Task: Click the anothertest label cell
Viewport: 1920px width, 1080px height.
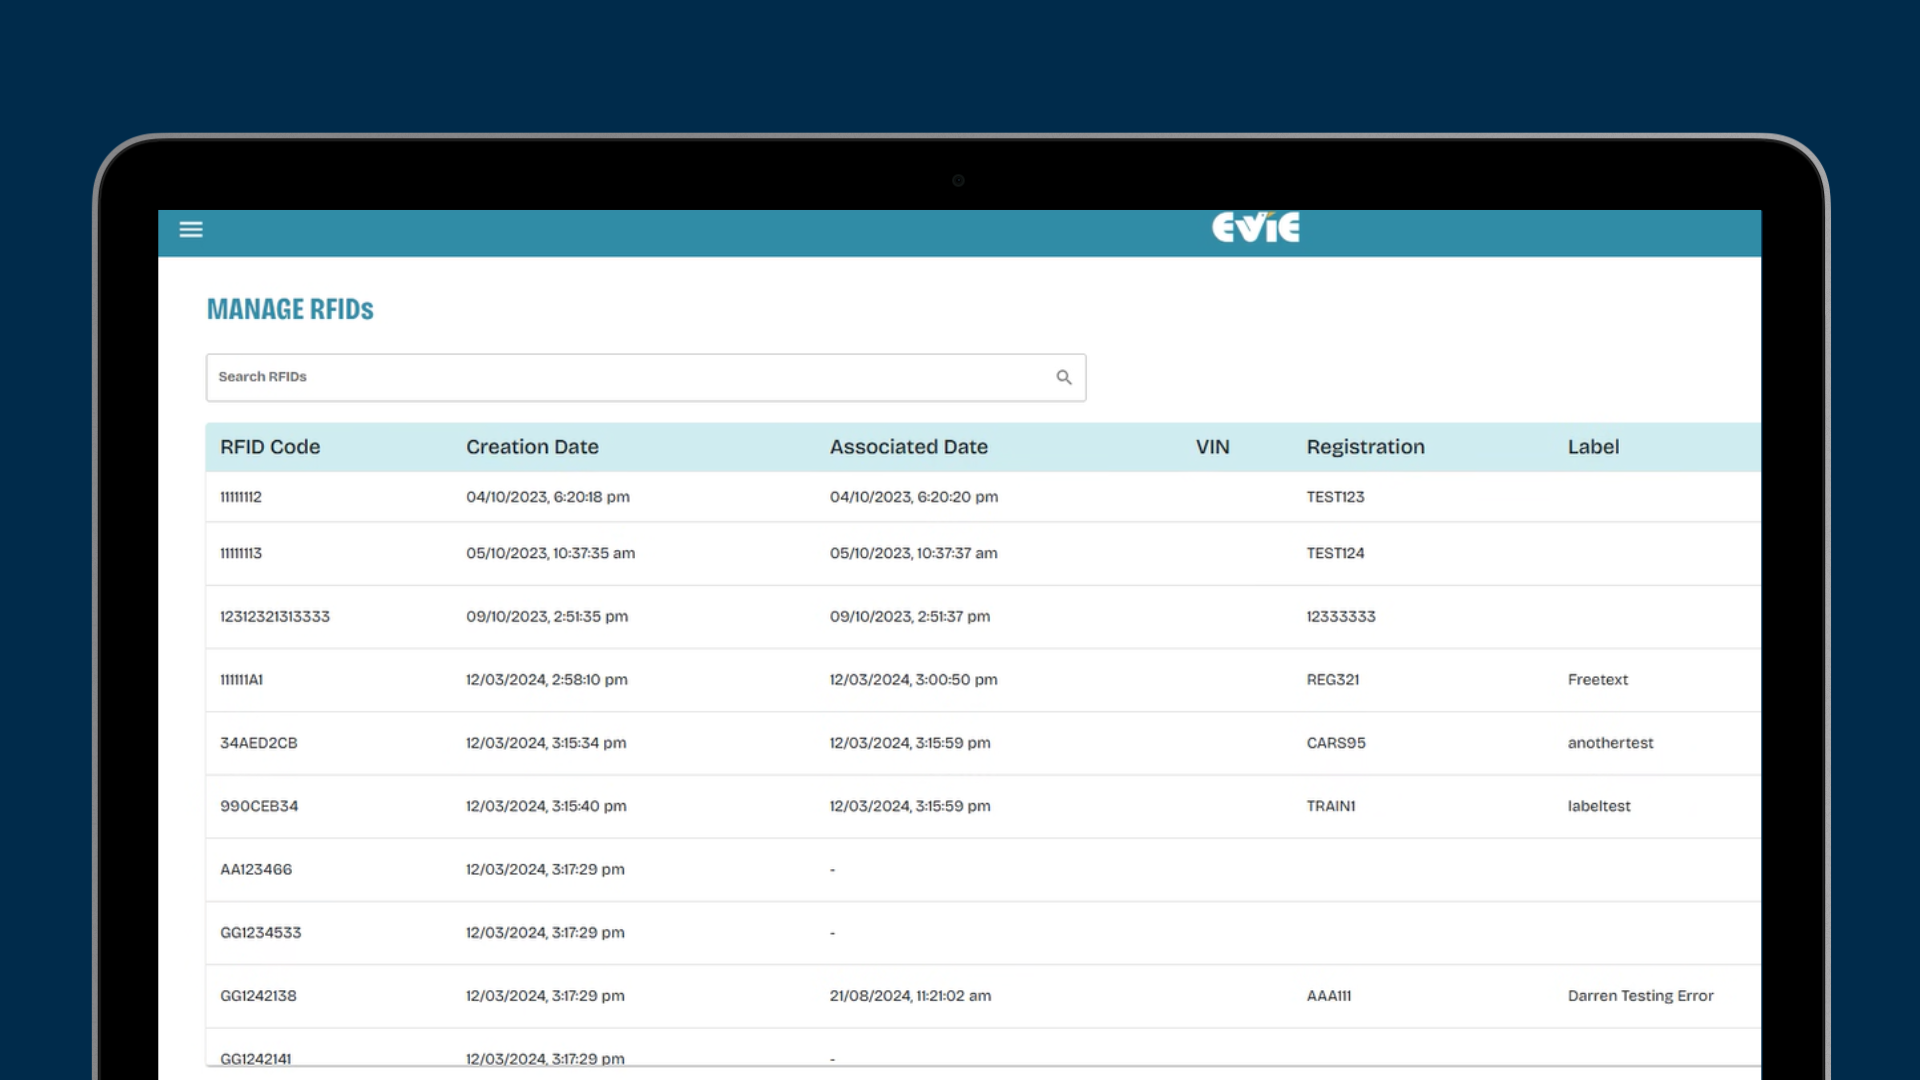Action: point(1610,743)
